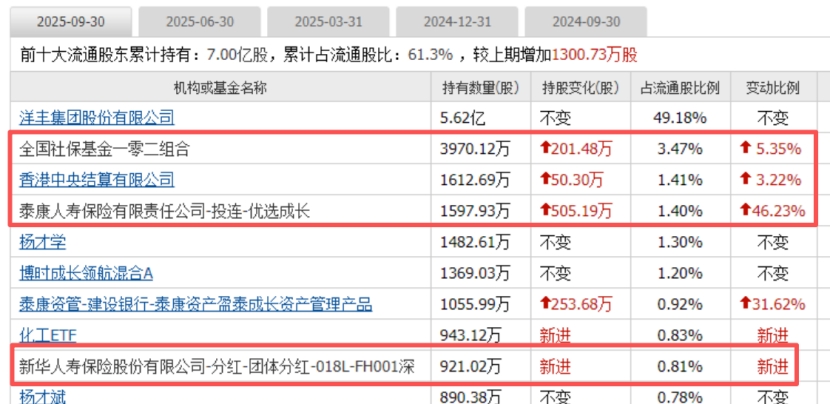Click the 1.40% share ratio

pyautogui.click(x=680, y=211)
